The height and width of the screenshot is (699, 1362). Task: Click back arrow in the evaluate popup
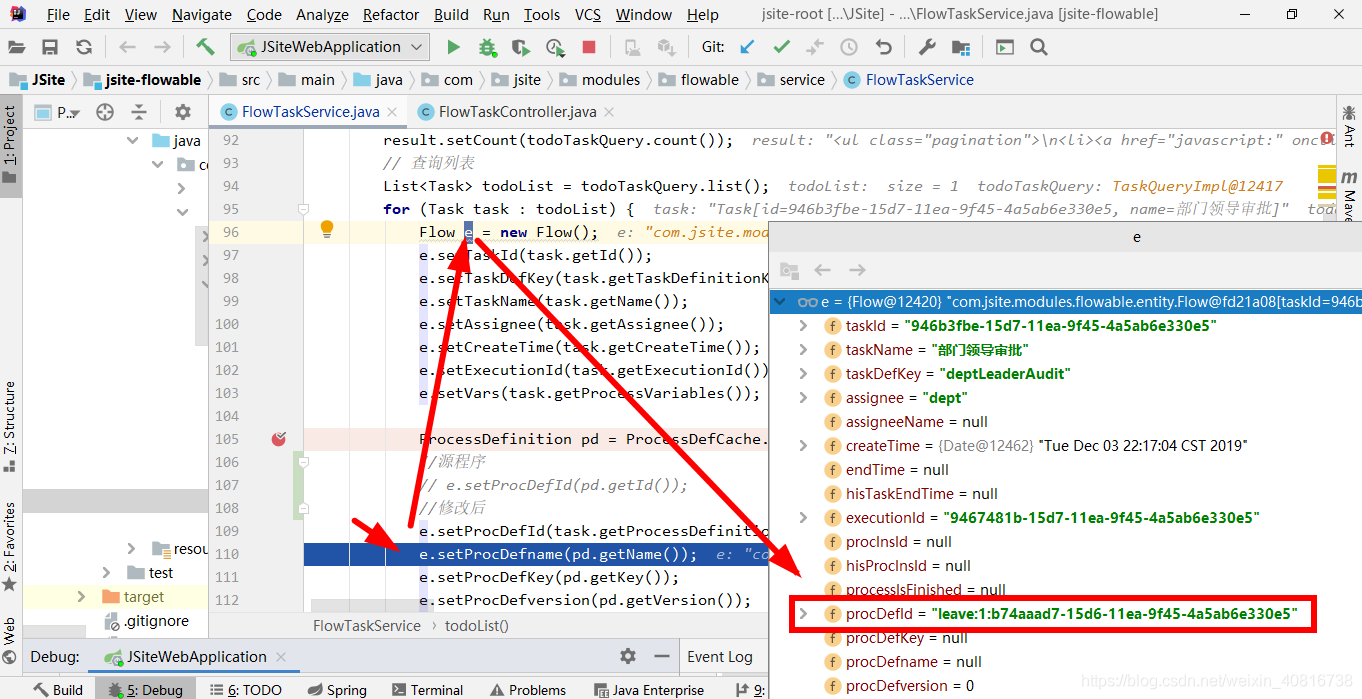[x=823, y=270]
